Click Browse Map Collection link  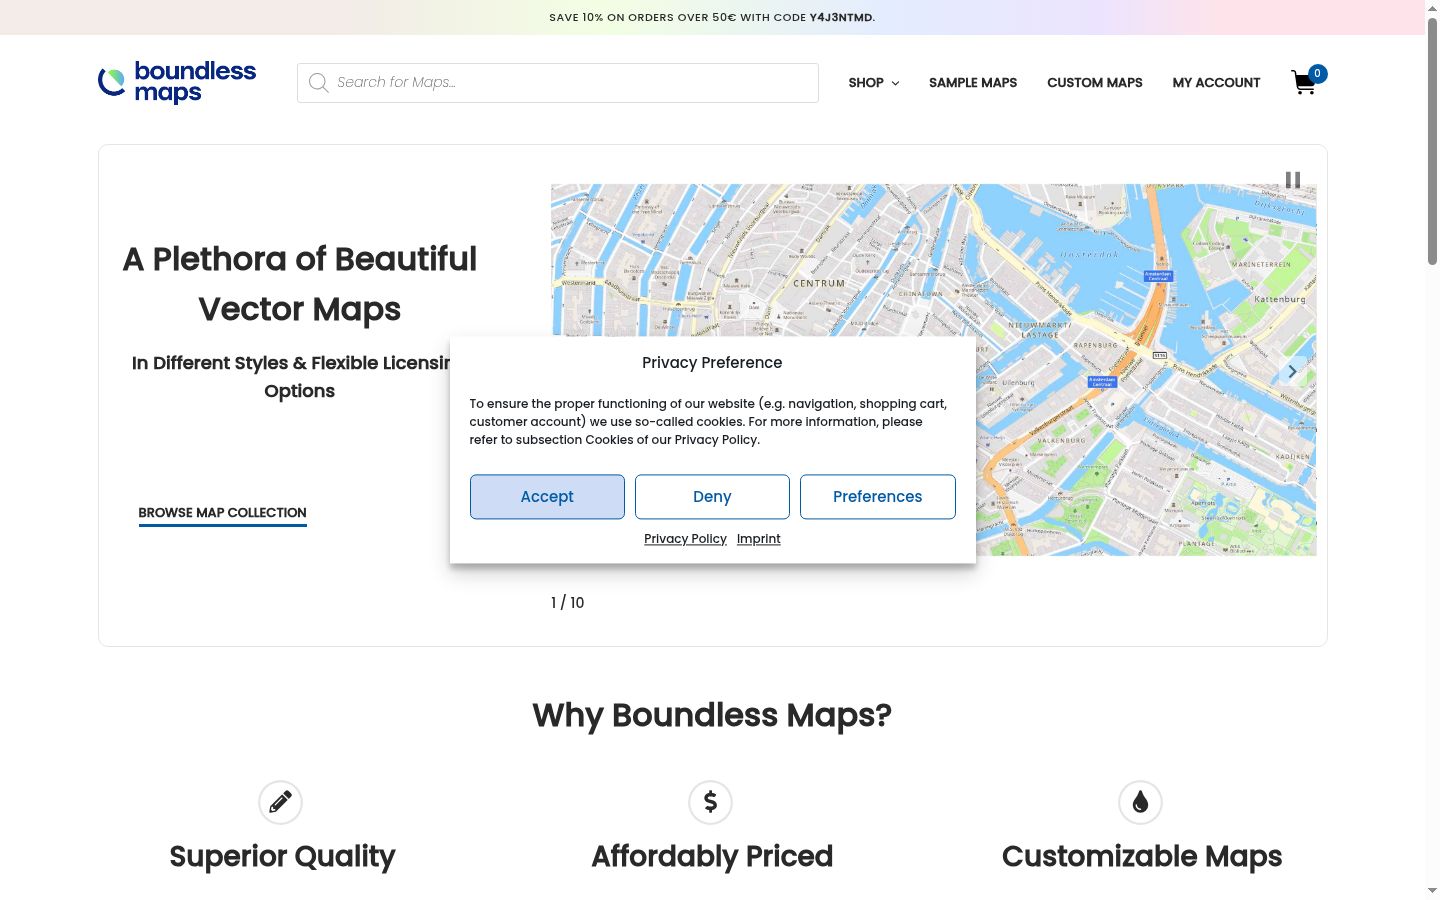[223, 513]
